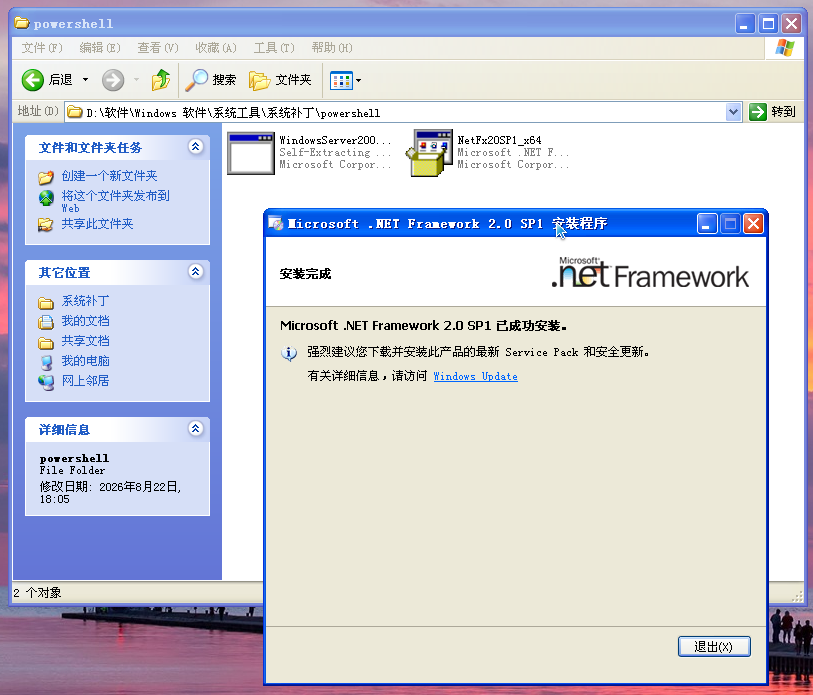The height and width of the screenshot is (695, 813).
Task: Click the share folder icon
Action: (46, 225)
